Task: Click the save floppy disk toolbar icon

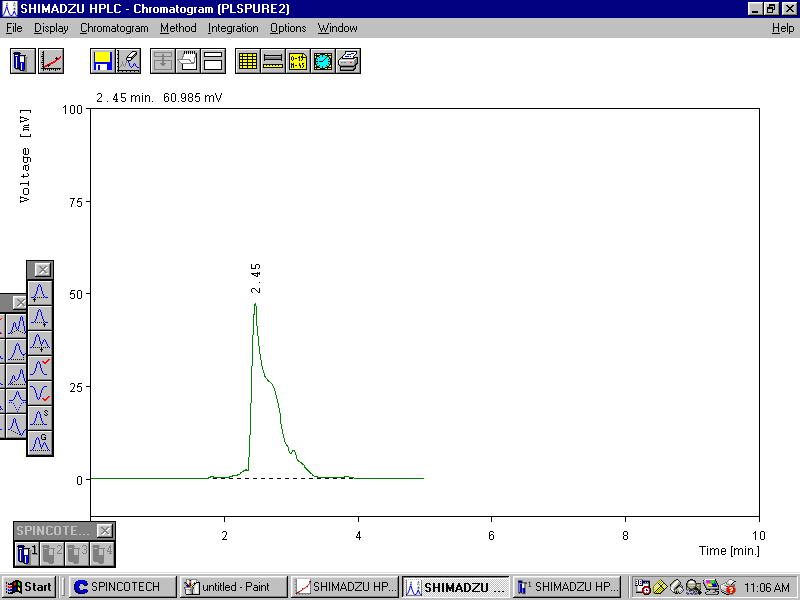Action: [101, 61]
